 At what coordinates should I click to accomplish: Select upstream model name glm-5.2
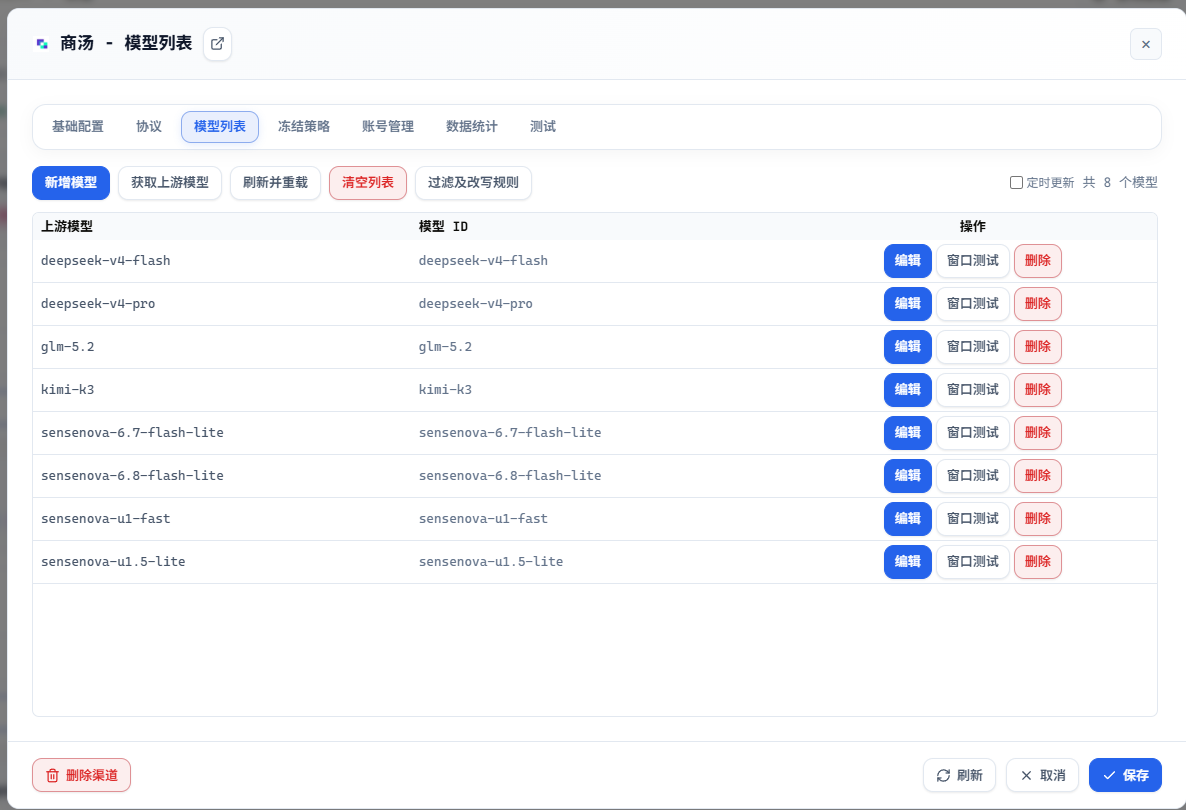[x=67, y=347]
